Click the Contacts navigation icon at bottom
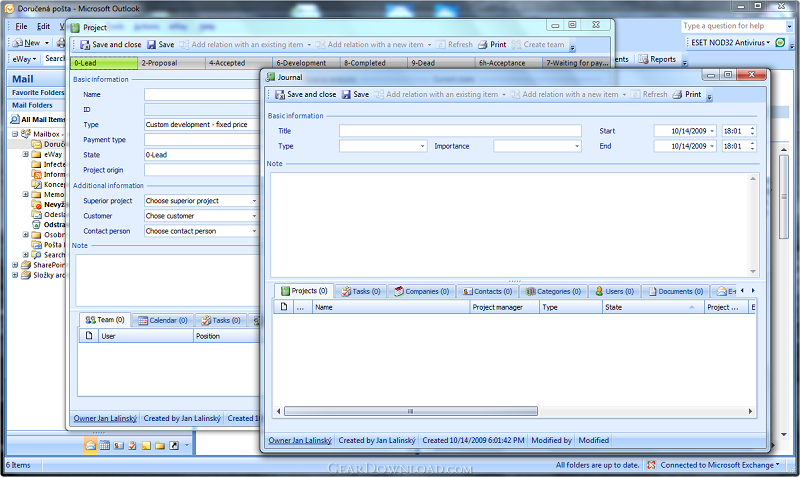The width and height of the screenshot is (800, 477). pos(118,445)
